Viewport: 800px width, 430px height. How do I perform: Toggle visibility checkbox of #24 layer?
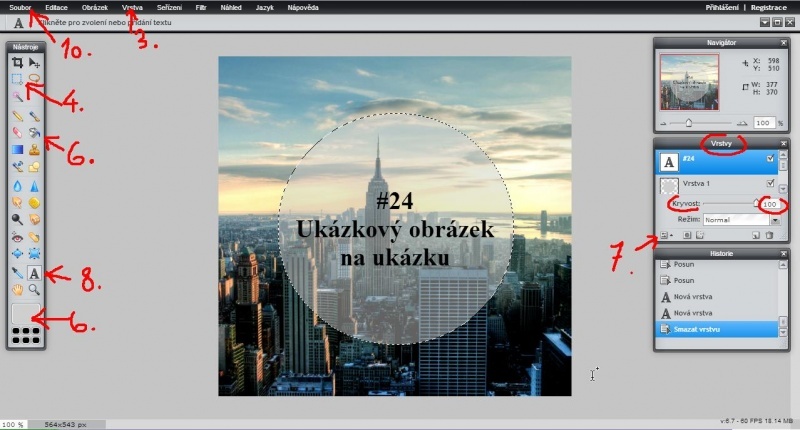pyautogui.click(x=768, y=158)
